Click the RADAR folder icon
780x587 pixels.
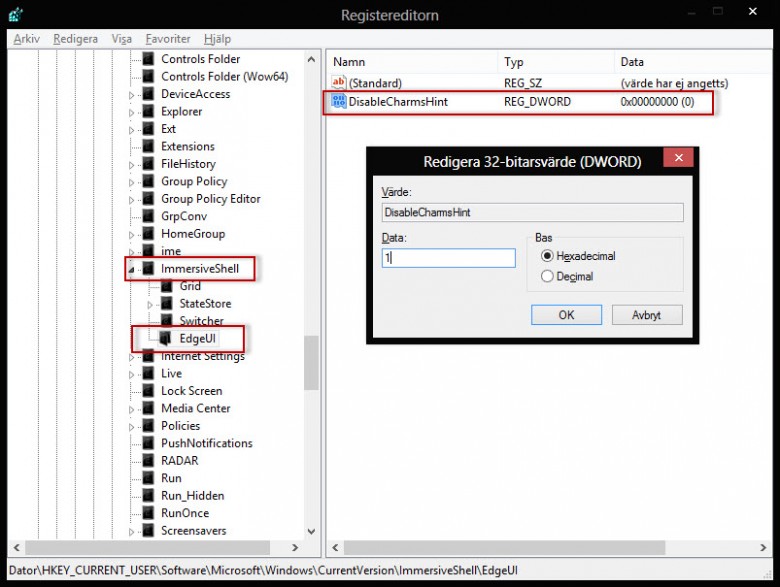coord(149,461)
